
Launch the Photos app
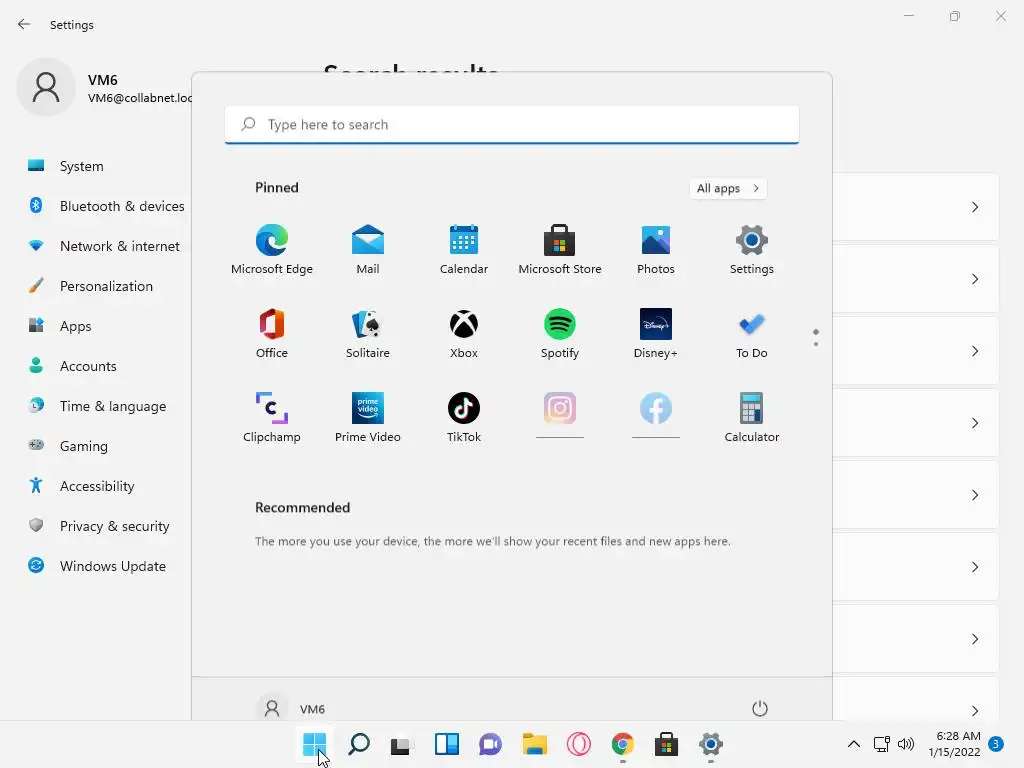coord(656,249)
